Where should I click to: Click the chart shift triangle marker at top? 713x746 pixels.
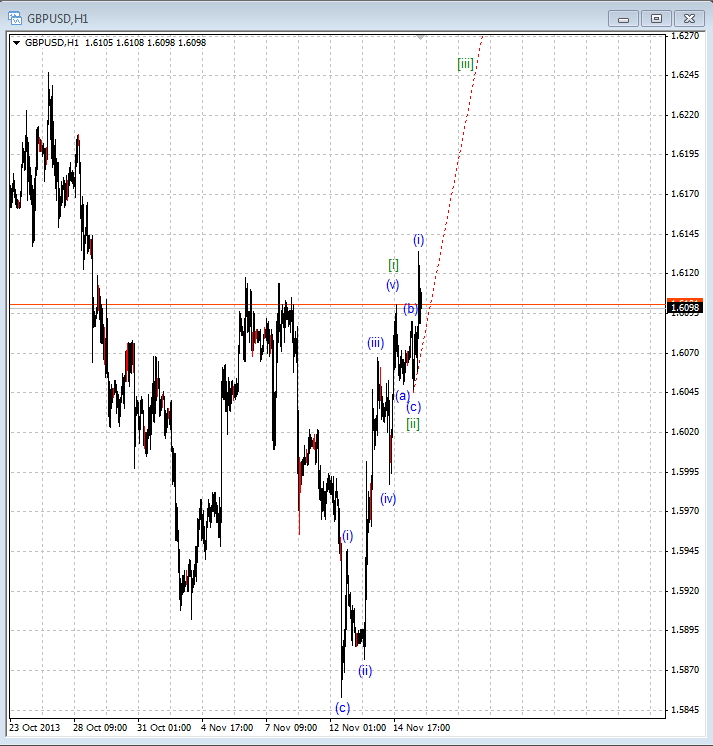point(420,37)
